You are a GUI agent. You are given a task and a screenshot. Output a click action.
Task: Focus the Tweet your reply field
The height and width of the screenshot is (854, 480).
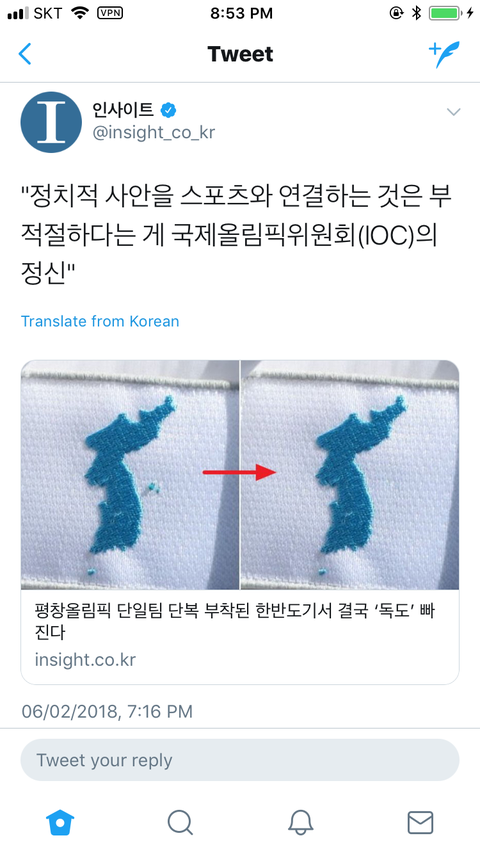[240, 760]
